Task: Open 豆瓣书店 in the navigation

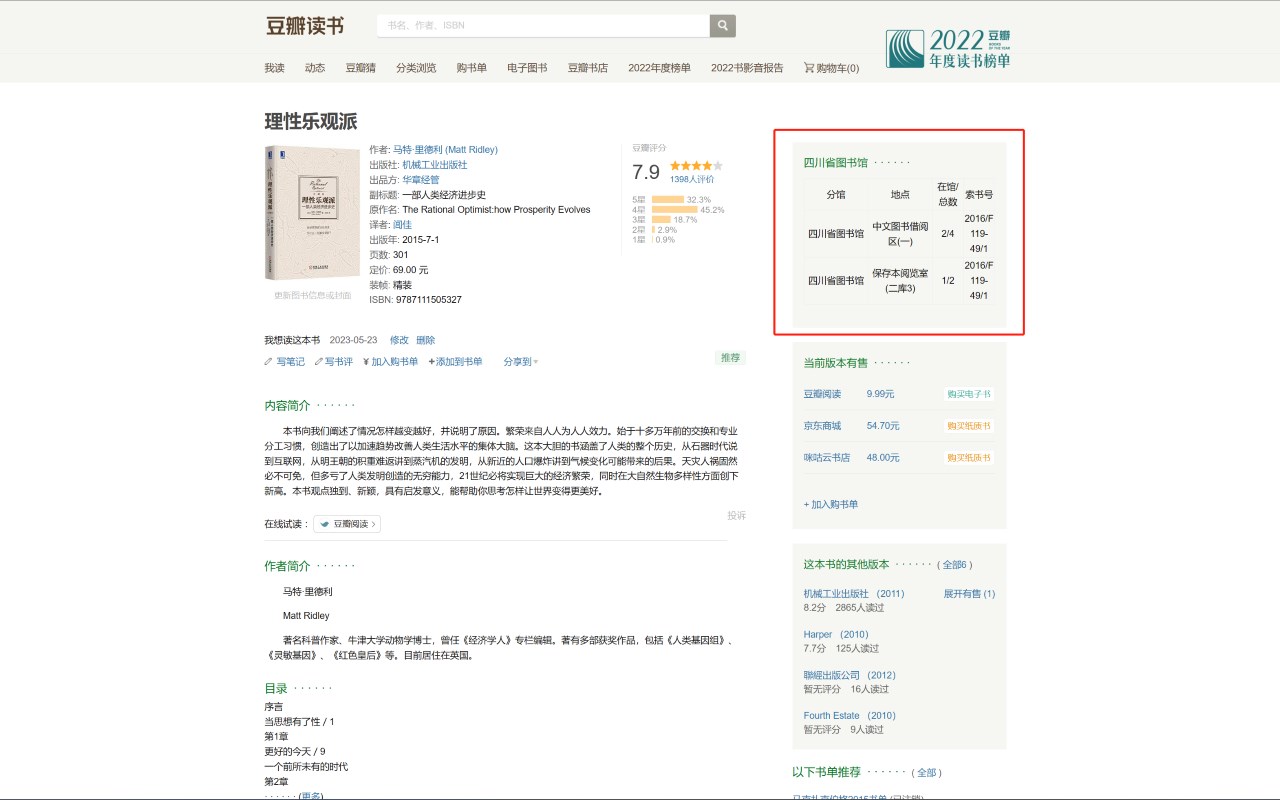Action: [x=588, y=68]
